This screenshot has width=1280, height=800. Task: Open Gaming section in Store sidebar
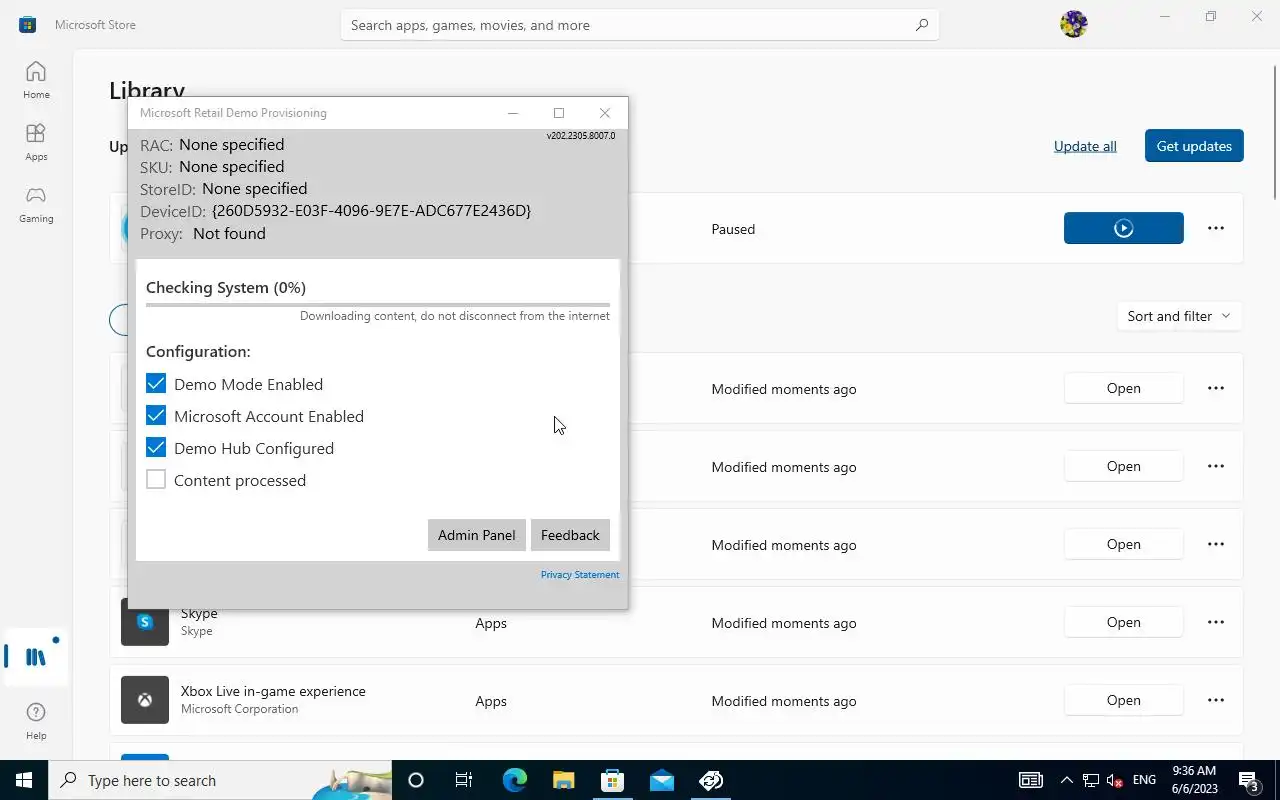tap(36, 204)
